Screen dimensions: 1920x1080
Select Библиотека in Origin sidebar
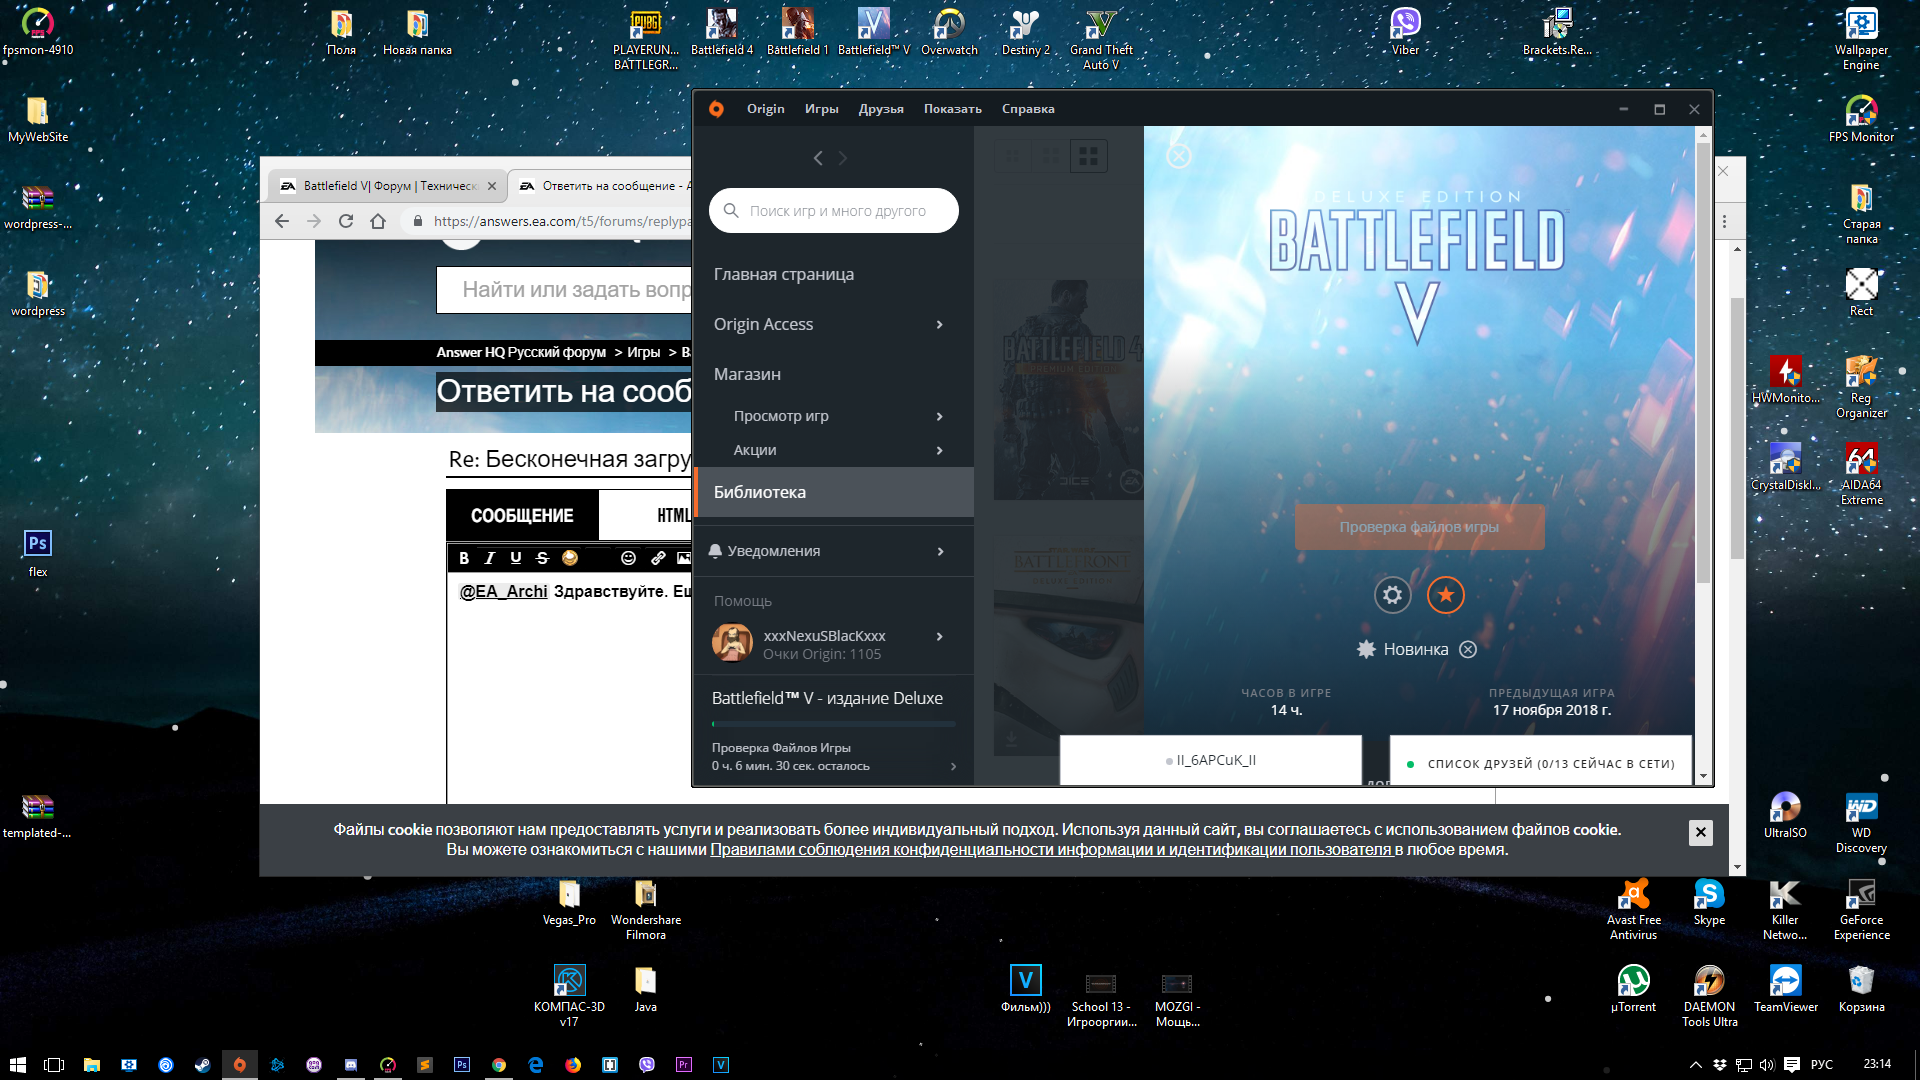point(834,492)
